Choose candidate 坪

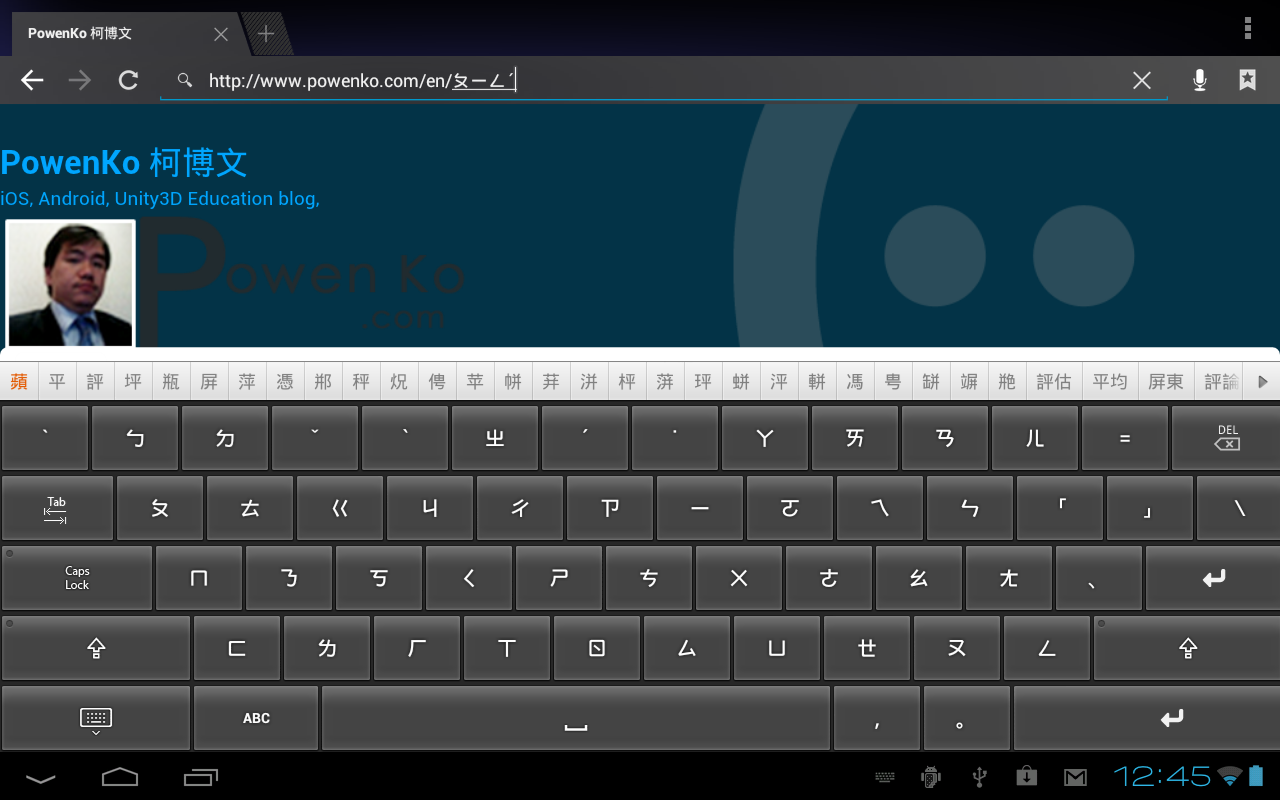click(133, 382)
